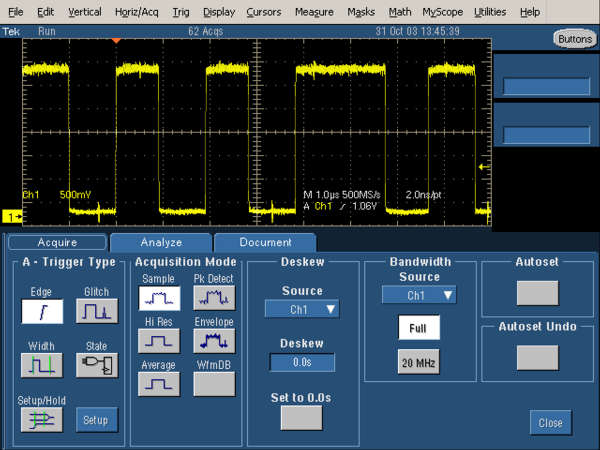Toggle Sample acquisition mode
This screenshot has height=450, width=600.
tap(158, 298)
